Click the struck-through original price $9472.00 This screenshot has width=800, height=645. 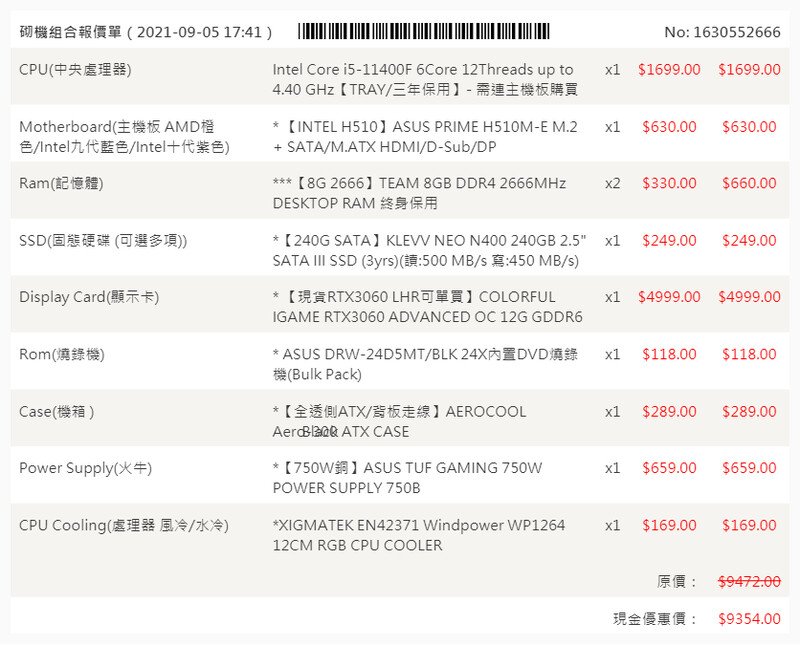pyautogui.click(x=749, y=582)
